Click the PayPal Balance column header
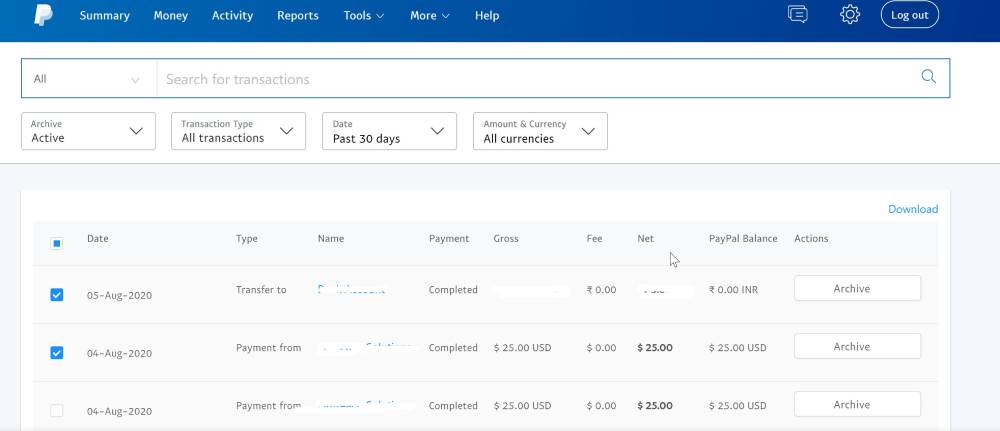 pyautogui.click(x=743, y=238)
